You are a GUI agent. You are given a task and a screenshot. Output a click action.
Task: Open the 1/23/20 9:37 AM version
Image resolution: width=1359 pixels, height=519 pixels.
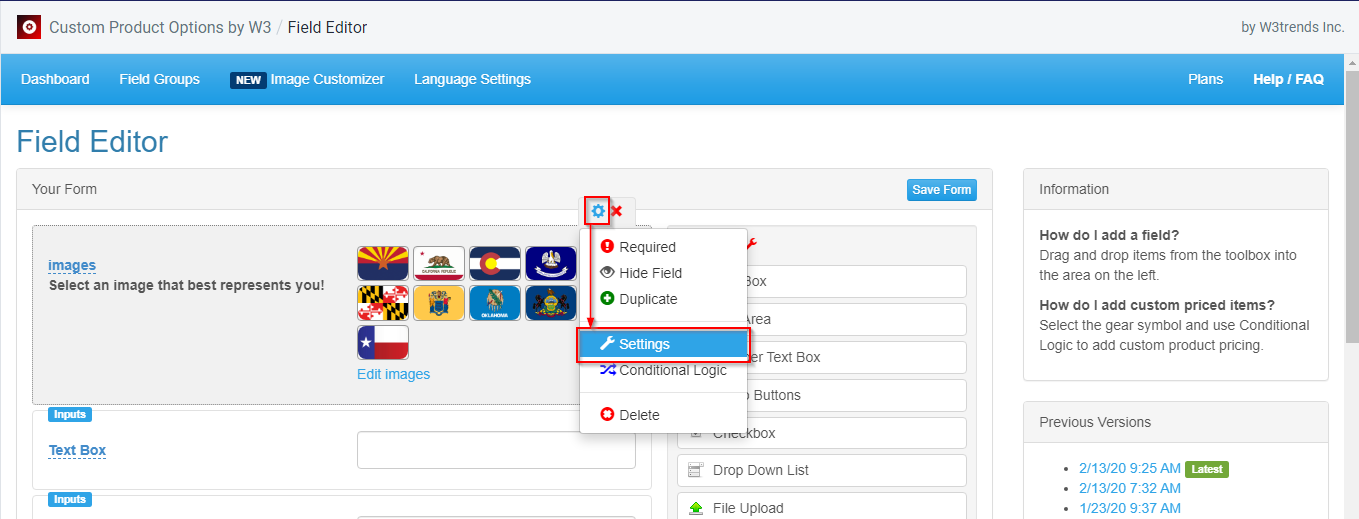click(x=1130, y=508)
